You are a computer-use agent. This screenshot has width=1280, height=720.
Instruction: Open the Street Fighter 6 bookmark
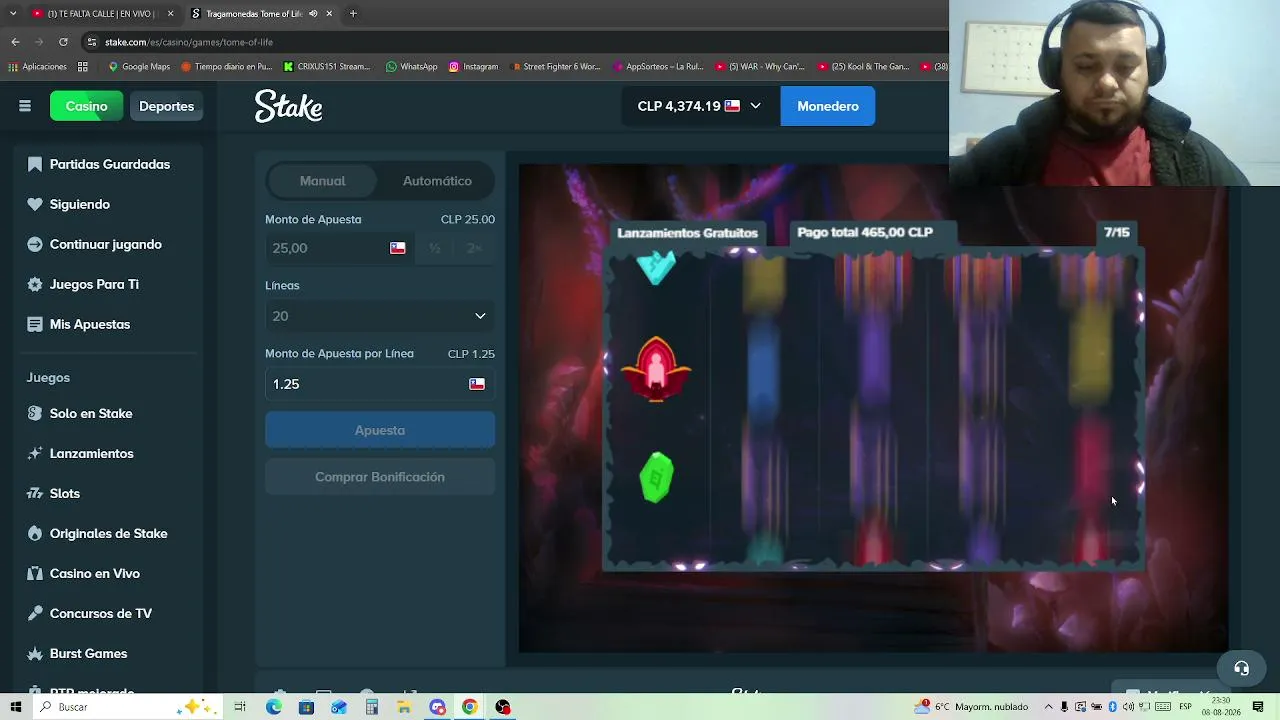coord(555,67)
